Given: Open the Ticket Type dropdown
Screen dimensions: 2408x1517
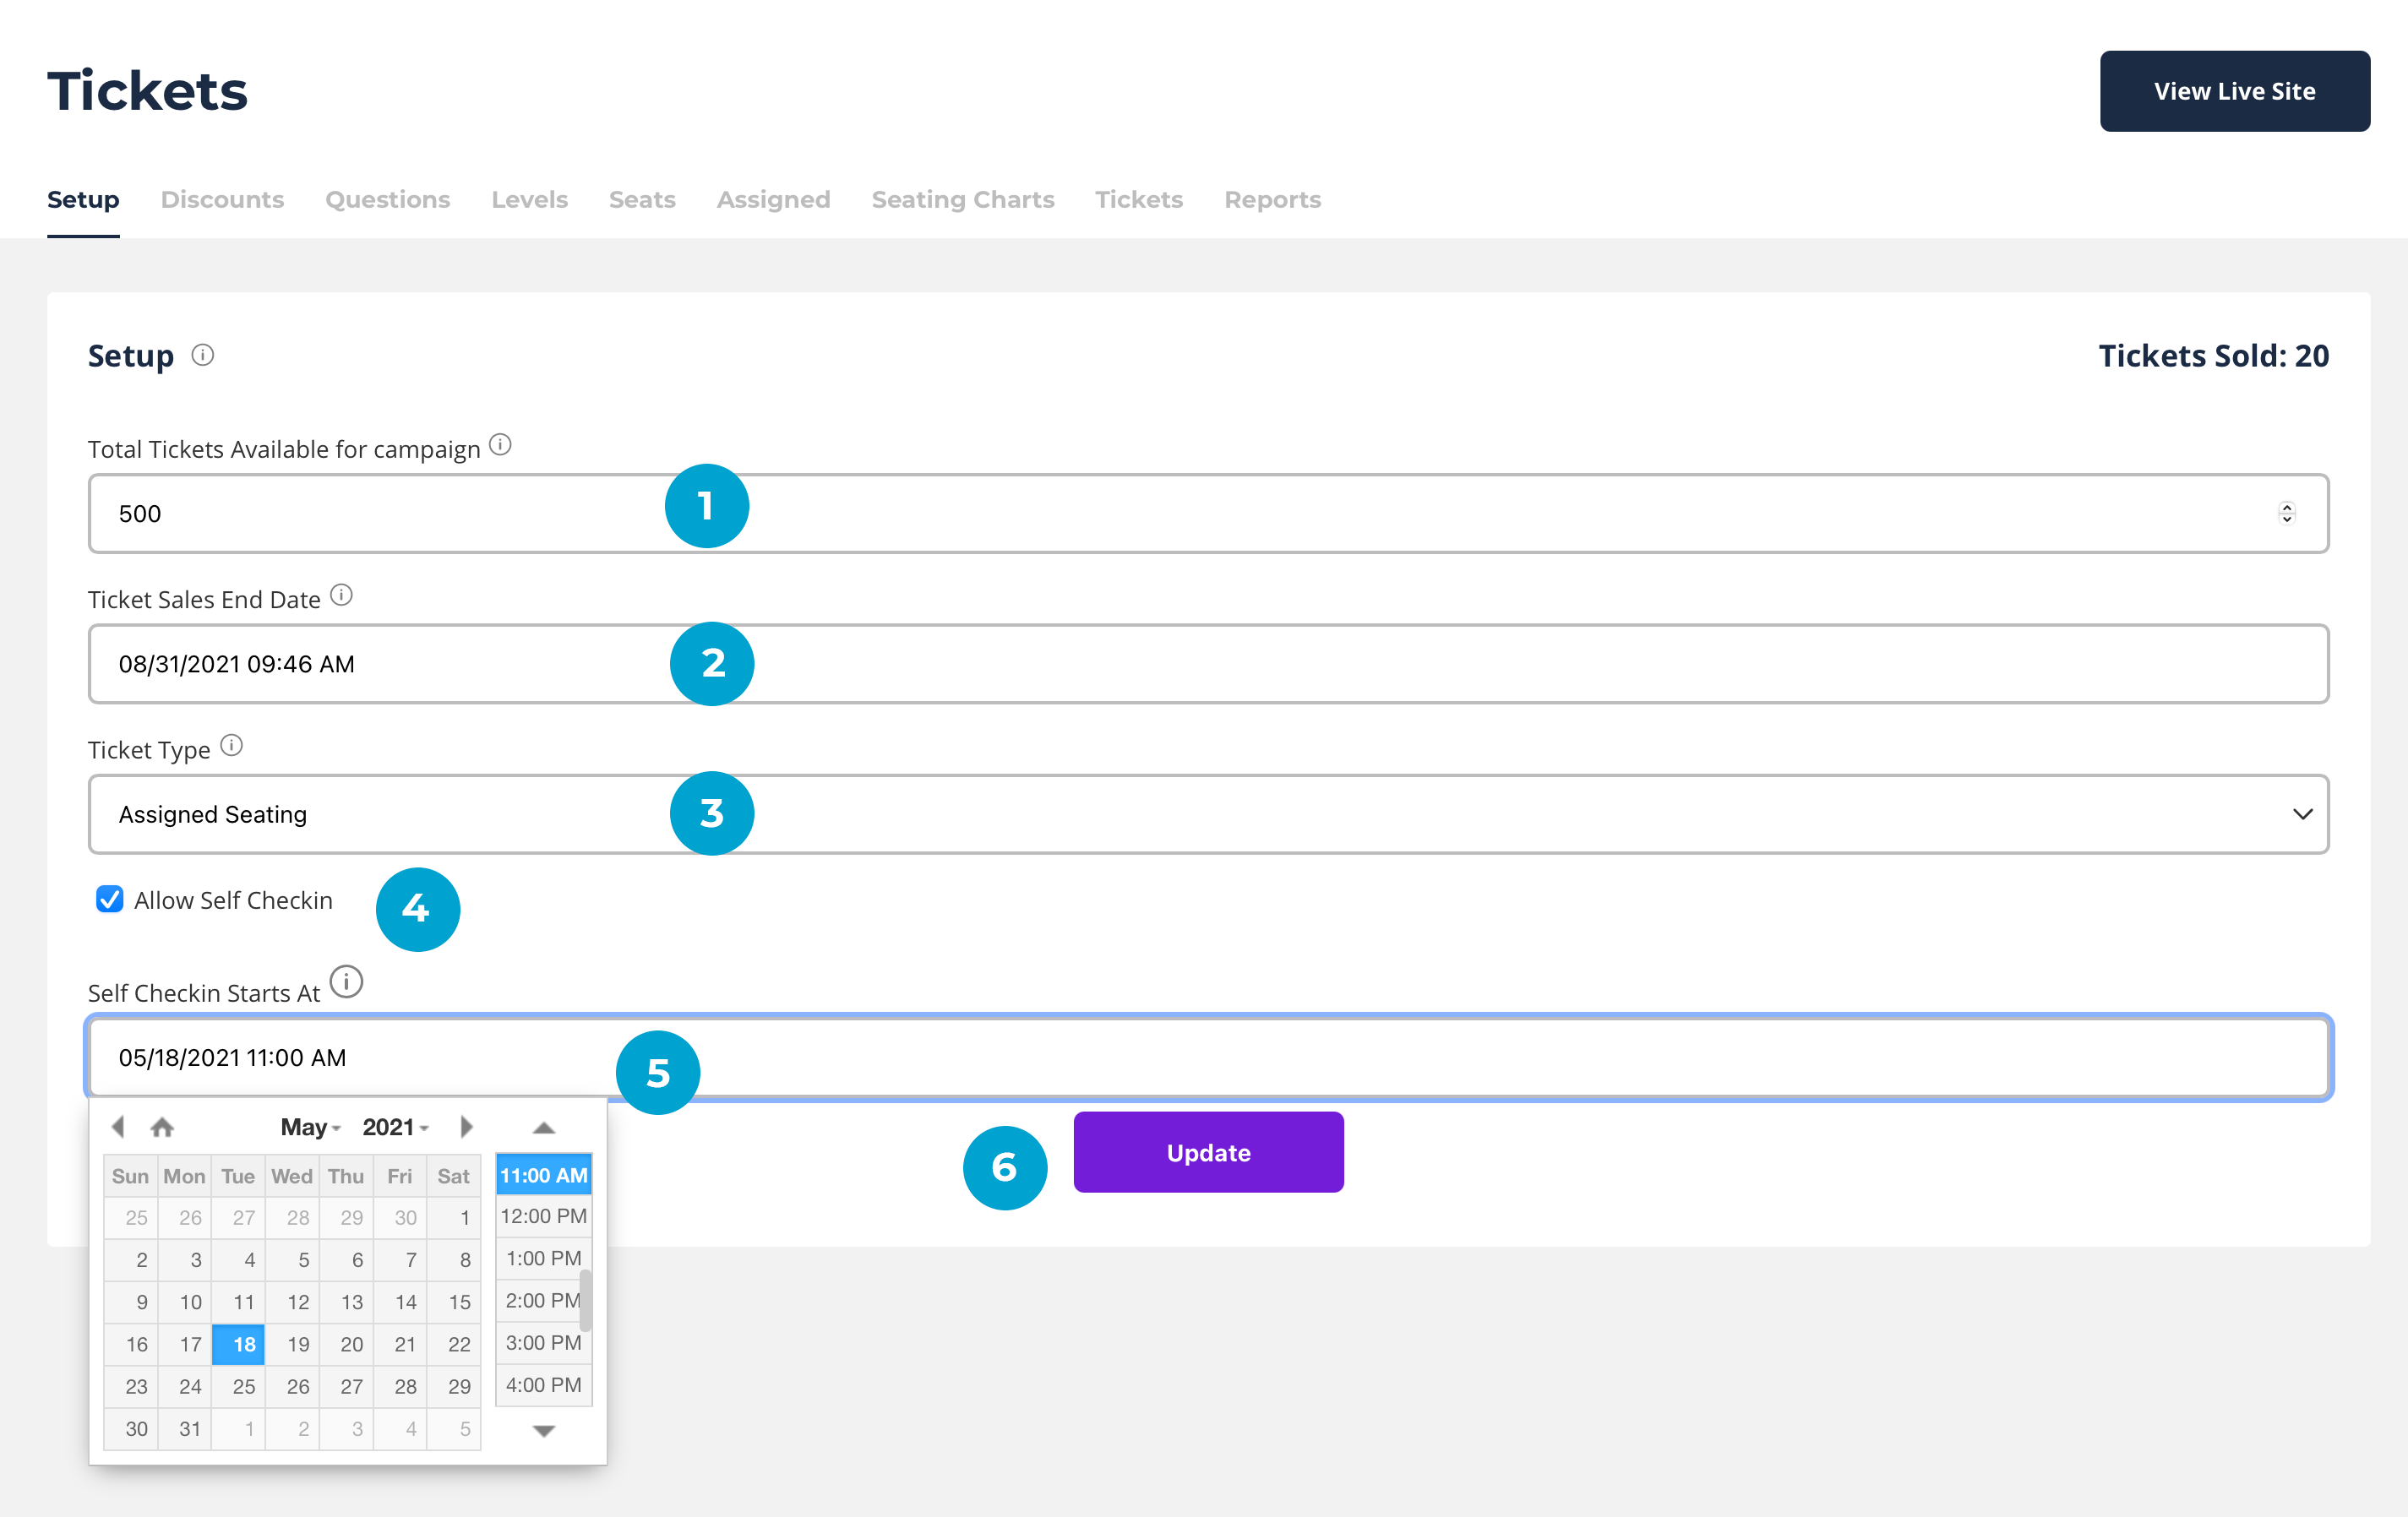Looking at the screenshot, I should pyautogui.click(x=1208, y=814).
